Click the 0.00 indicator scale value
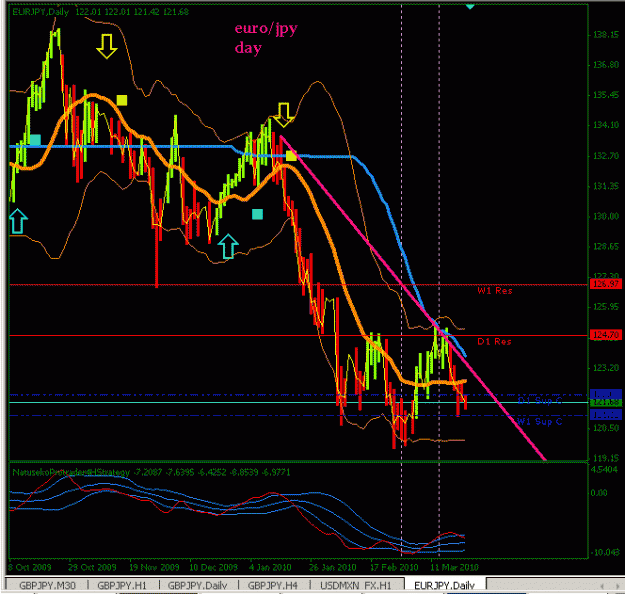The image size is (625, 594). click(599, 493)
